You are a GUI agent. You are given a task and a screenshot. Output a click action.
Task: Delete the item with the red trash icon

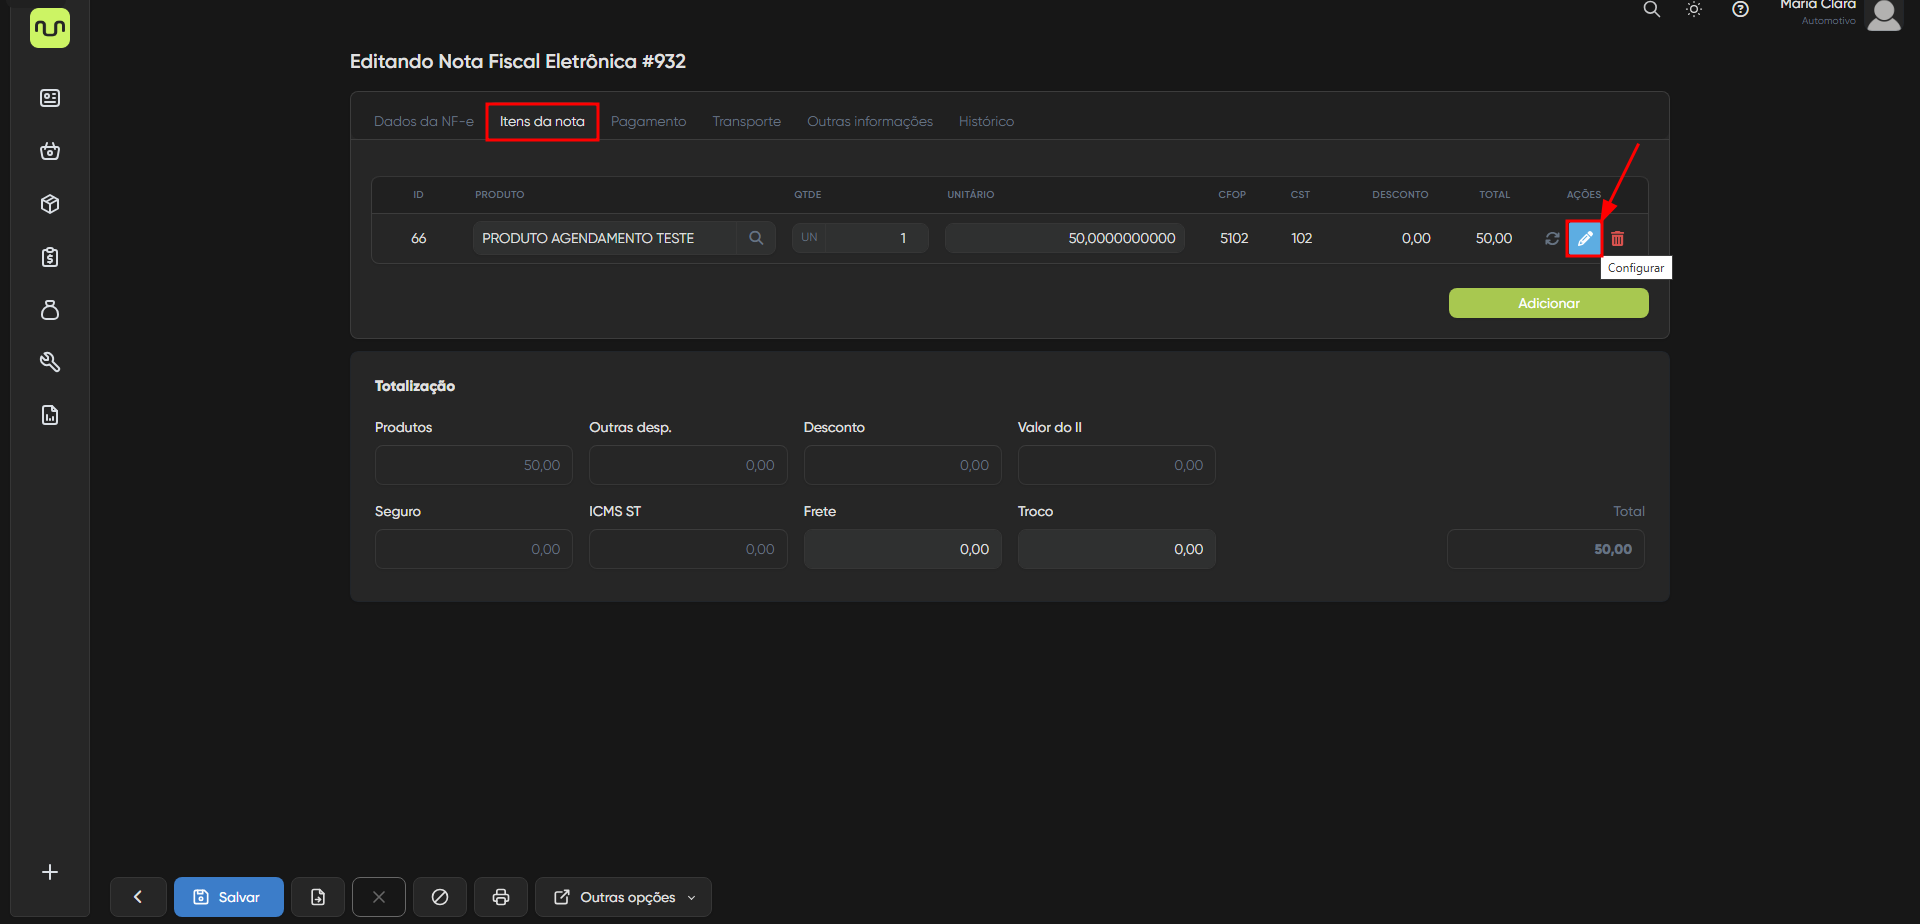pos(1617,239)
